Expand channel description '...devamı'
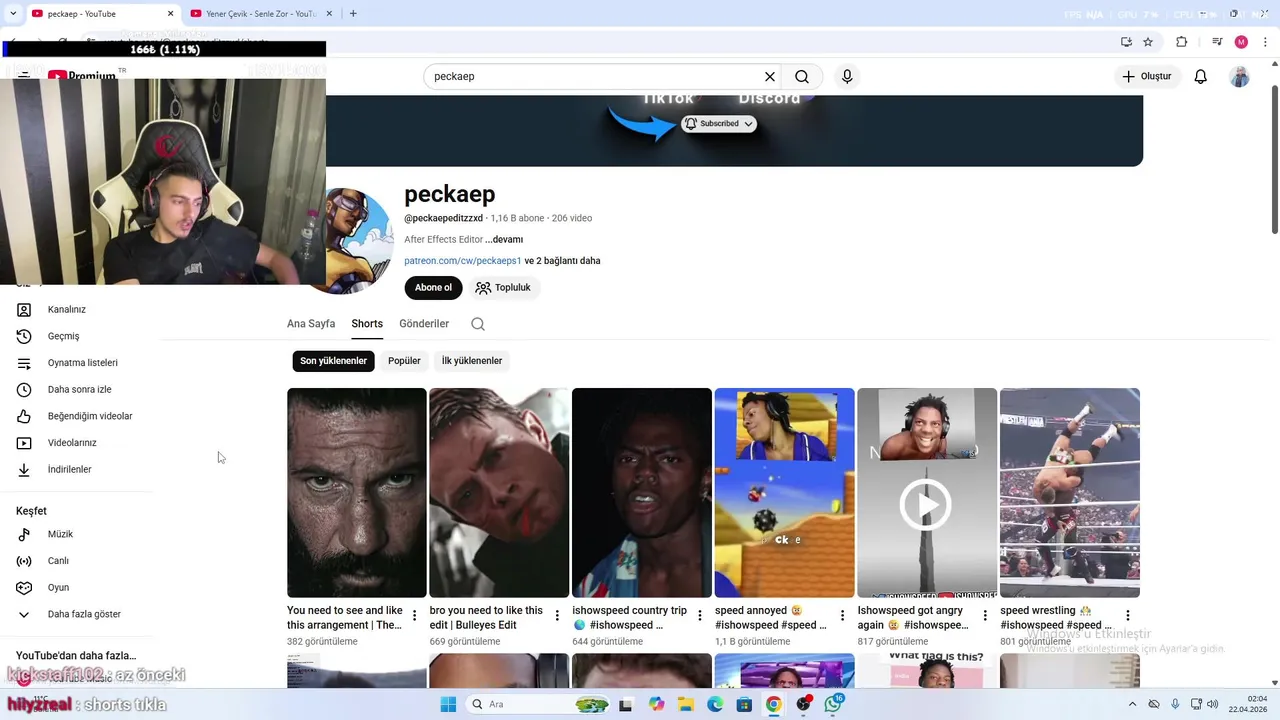Viewport: 1280px width, 720px height. [x=504, y=240]
